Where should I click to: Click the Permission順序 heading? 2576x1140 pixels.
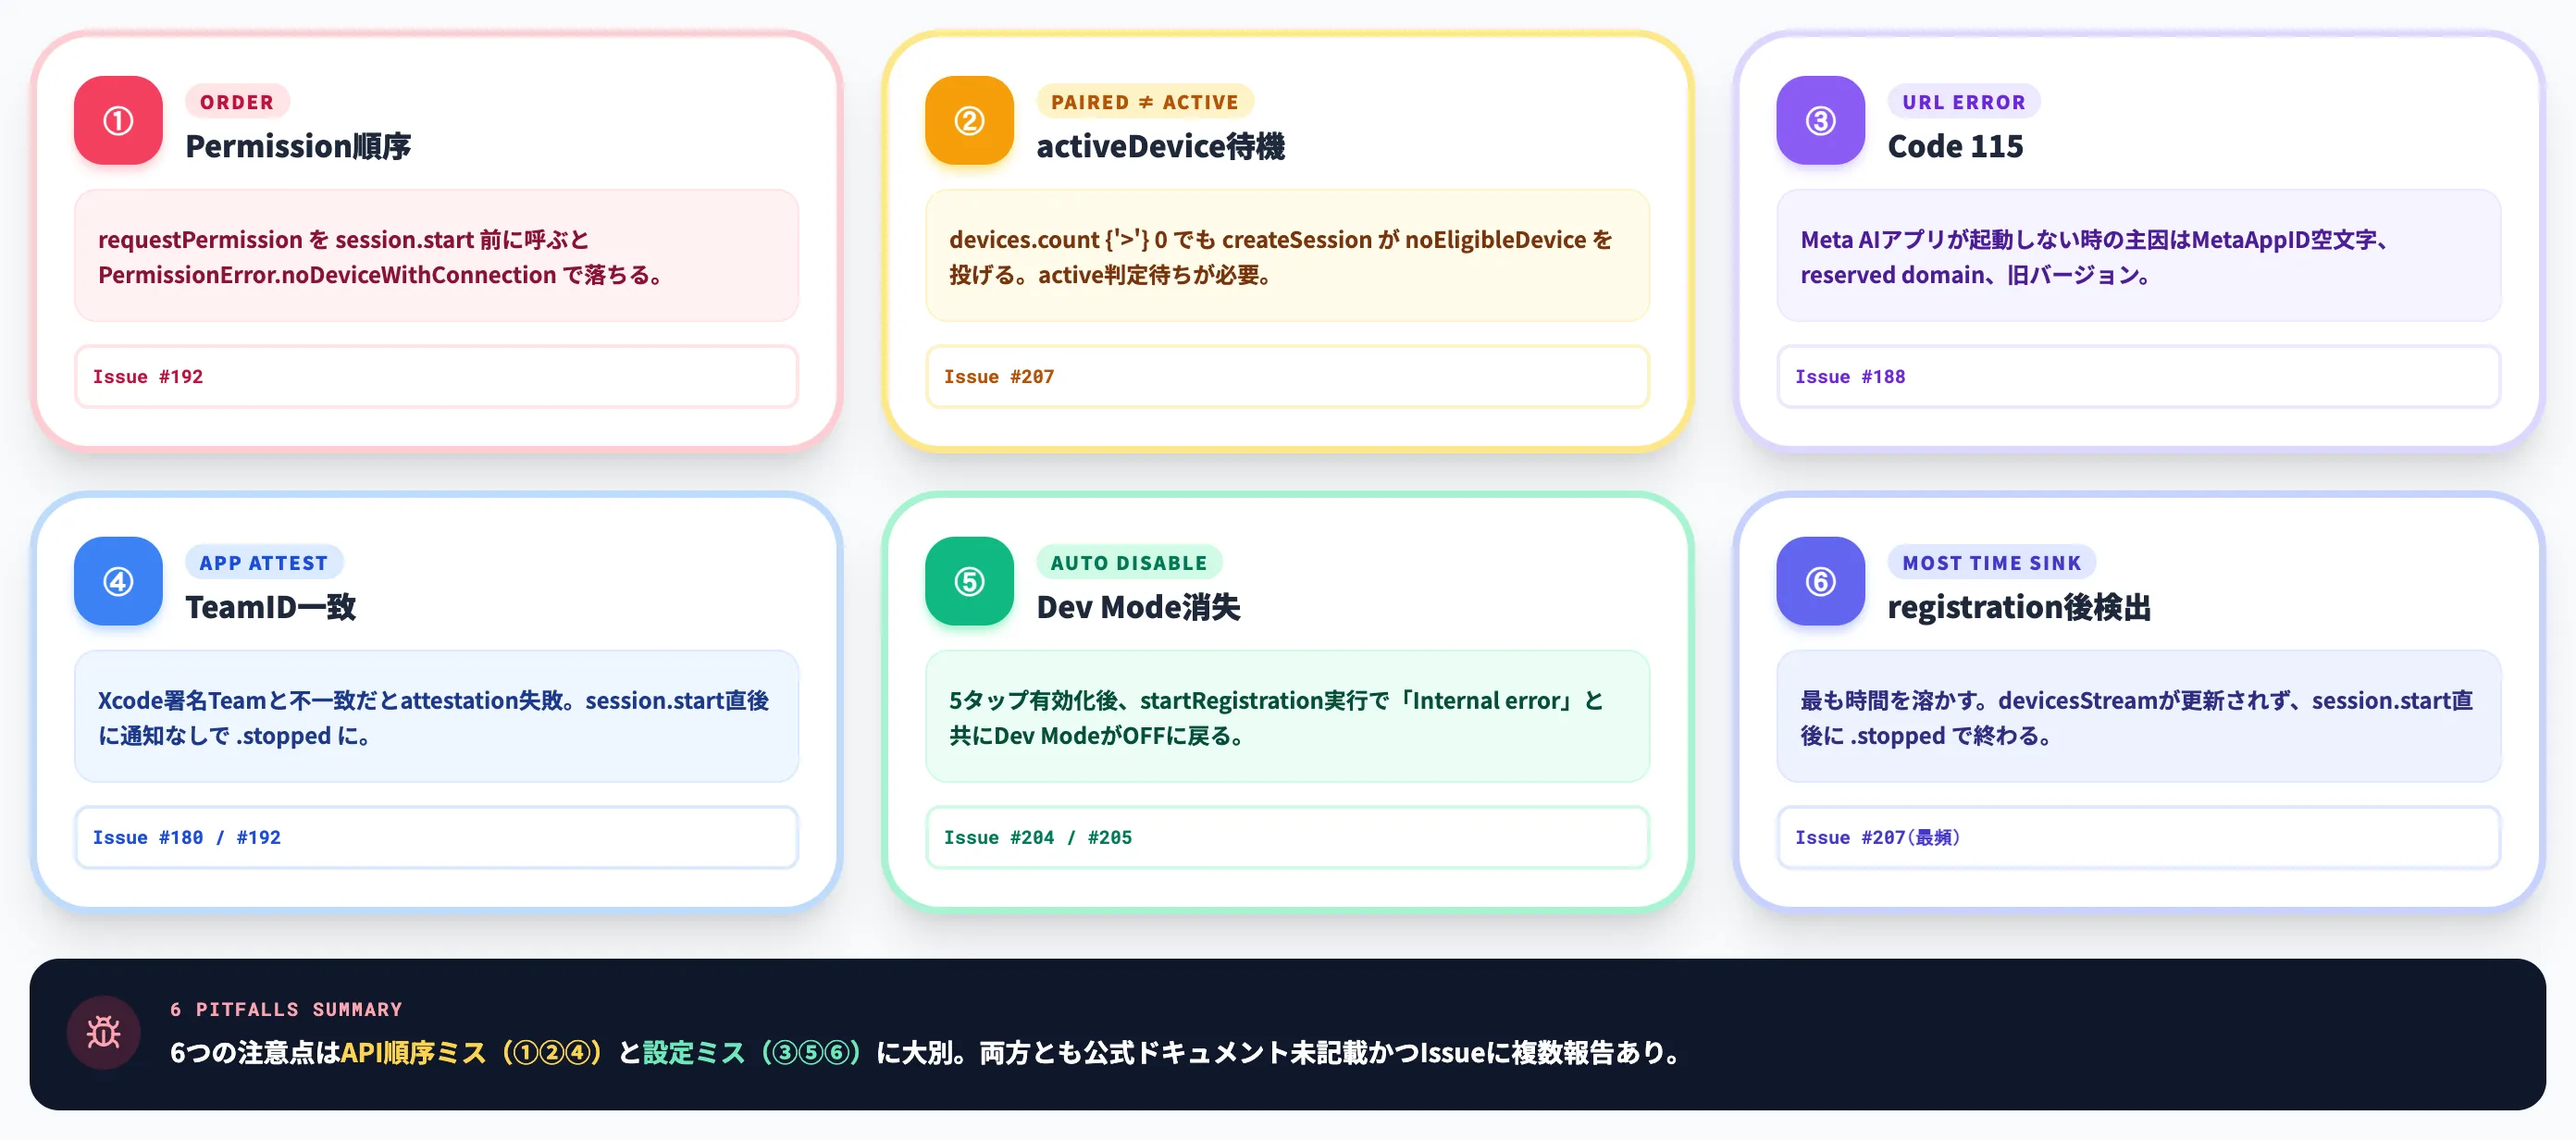tap(298, 147)
